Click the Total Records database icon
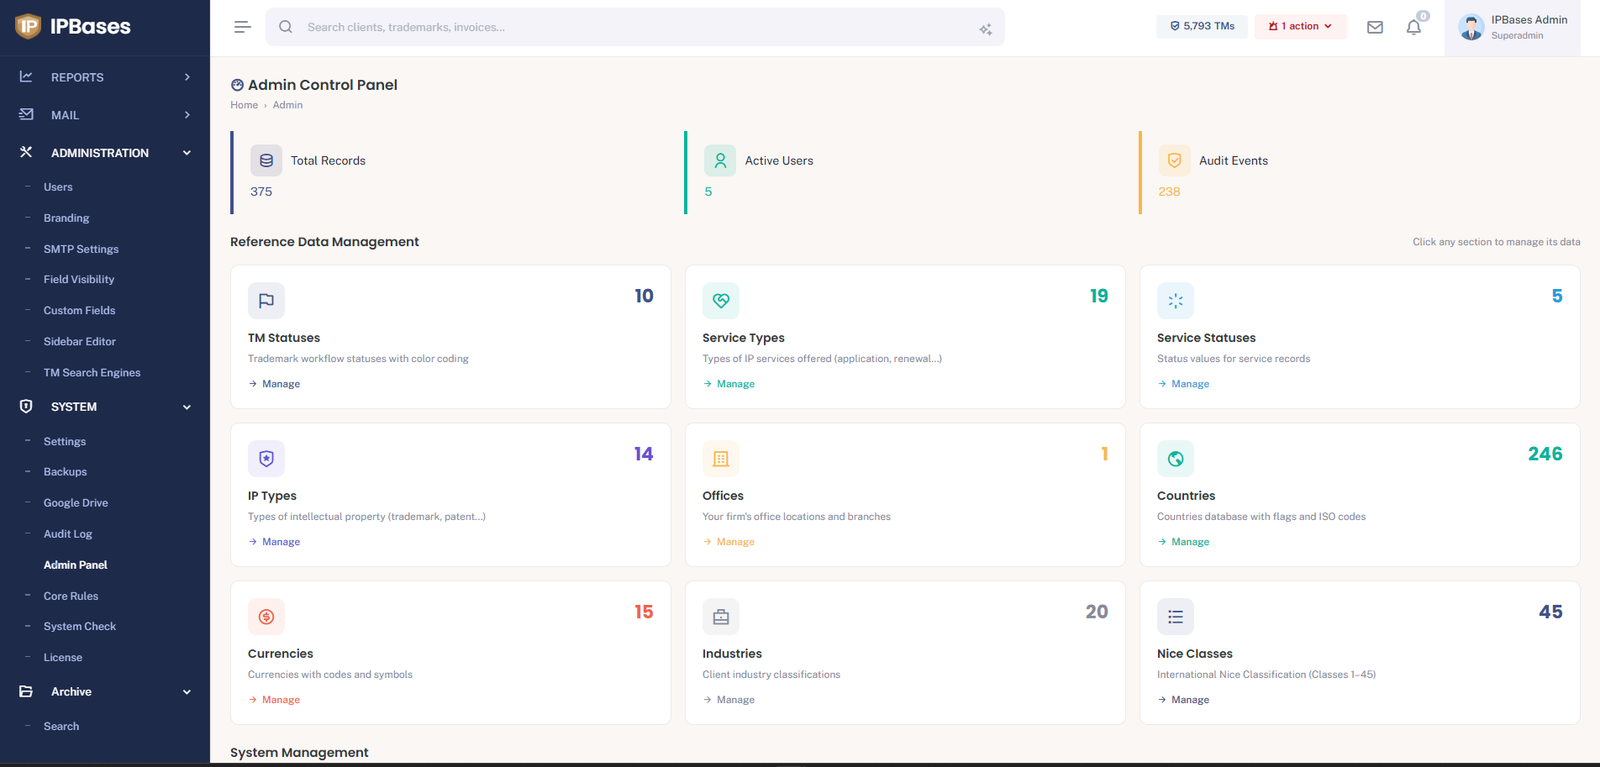The height and width of the screenshot is (767, 1600). click(266, 160)
